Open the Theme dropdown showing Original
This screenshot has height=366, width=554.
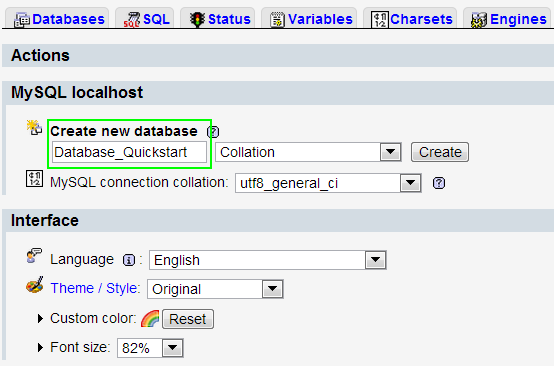[x=215, y=289]
